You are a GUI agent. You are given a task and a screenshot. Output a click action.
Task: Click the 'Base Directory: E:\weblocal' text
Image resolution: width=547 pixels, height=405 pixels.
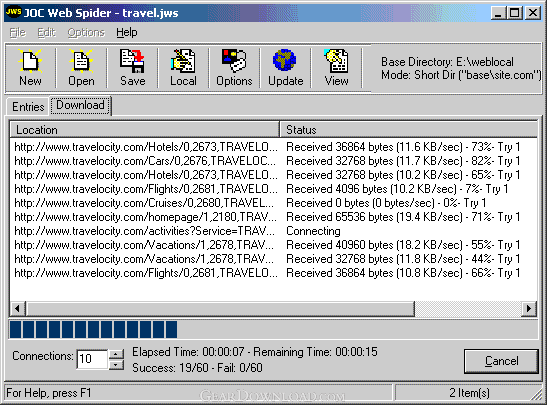pos(447,62)
